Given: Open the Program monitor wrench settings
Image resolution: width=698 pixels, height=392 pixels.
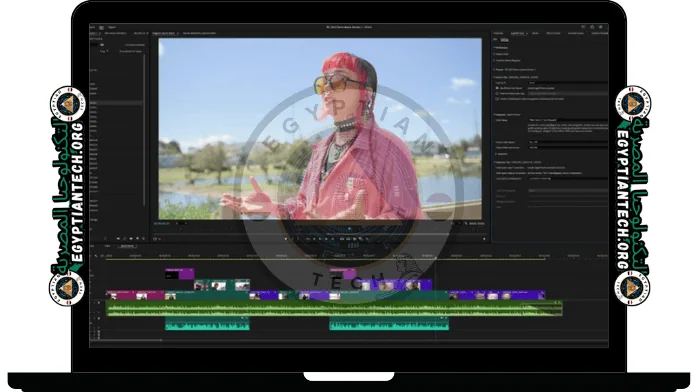Looking at the screenshot, I should 466,223.
